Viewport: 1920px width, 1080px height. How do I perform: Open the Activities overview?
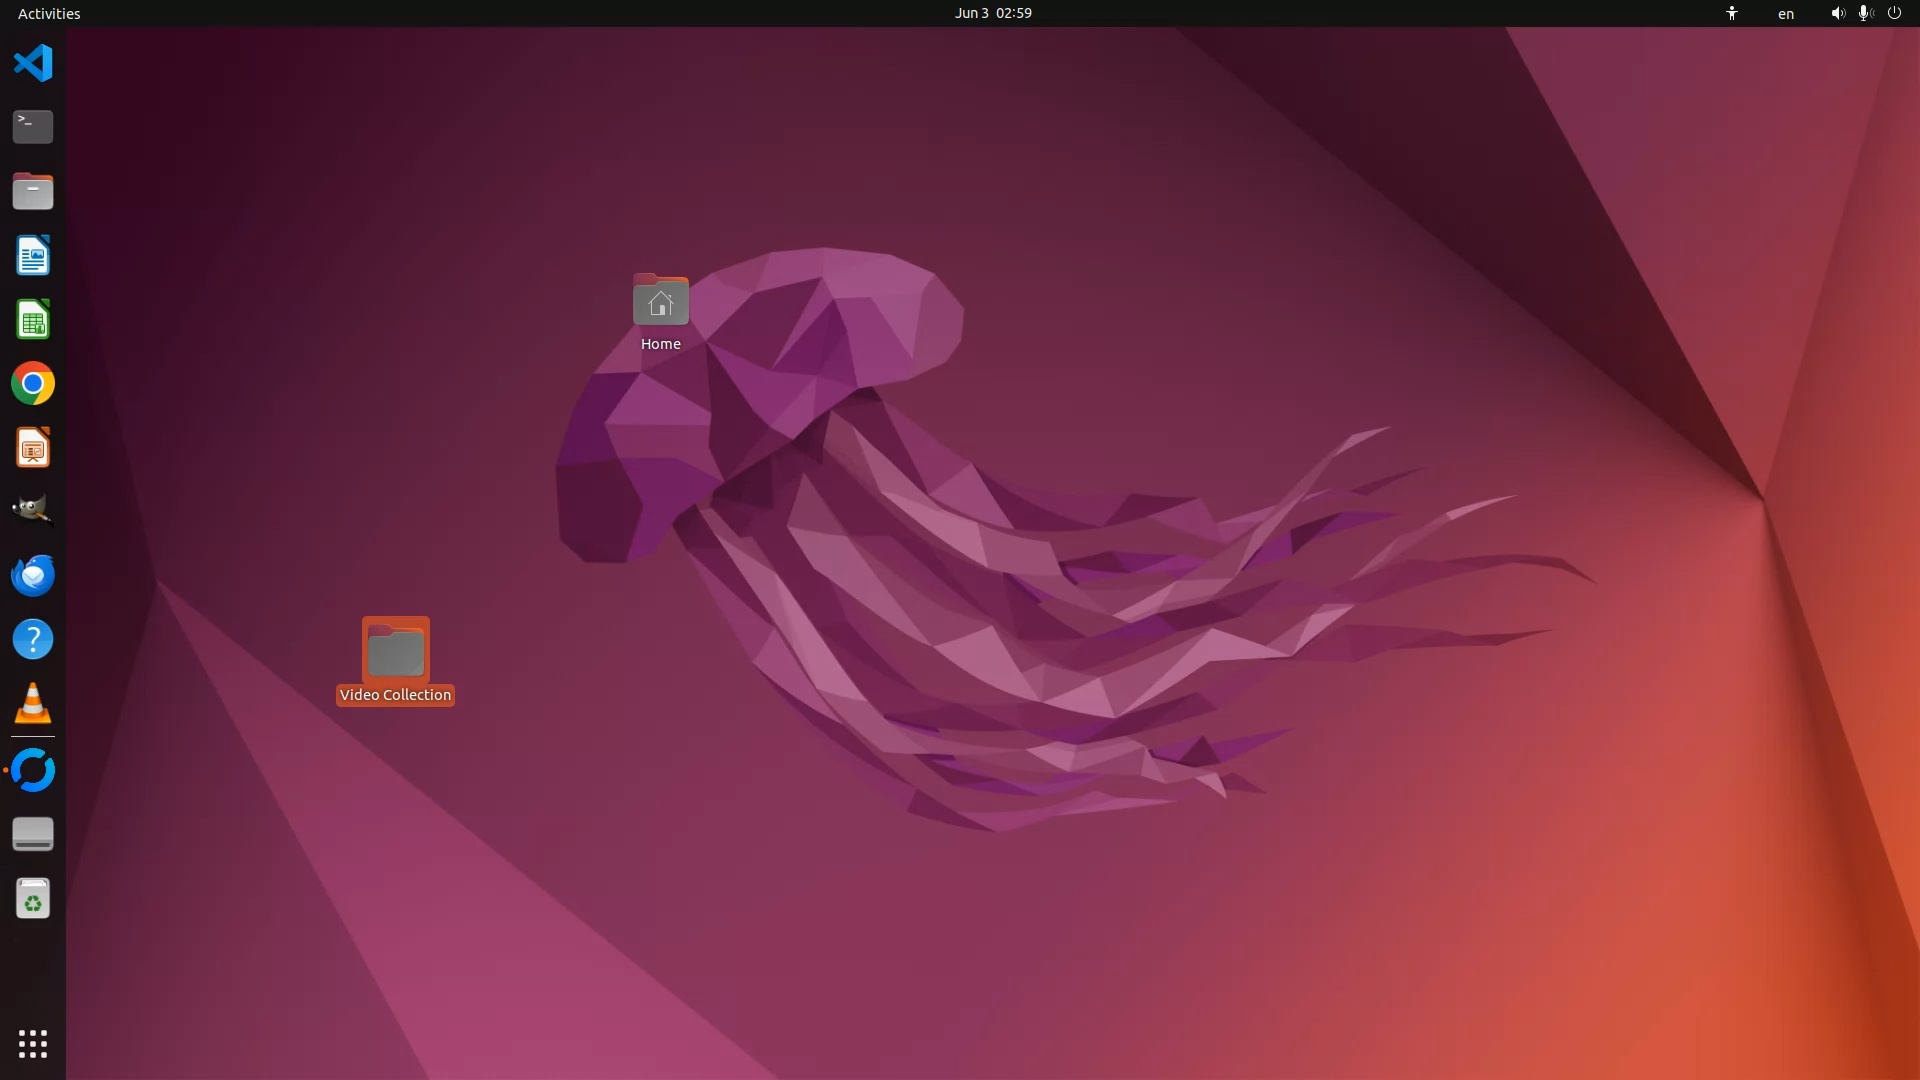click(49, 13)
